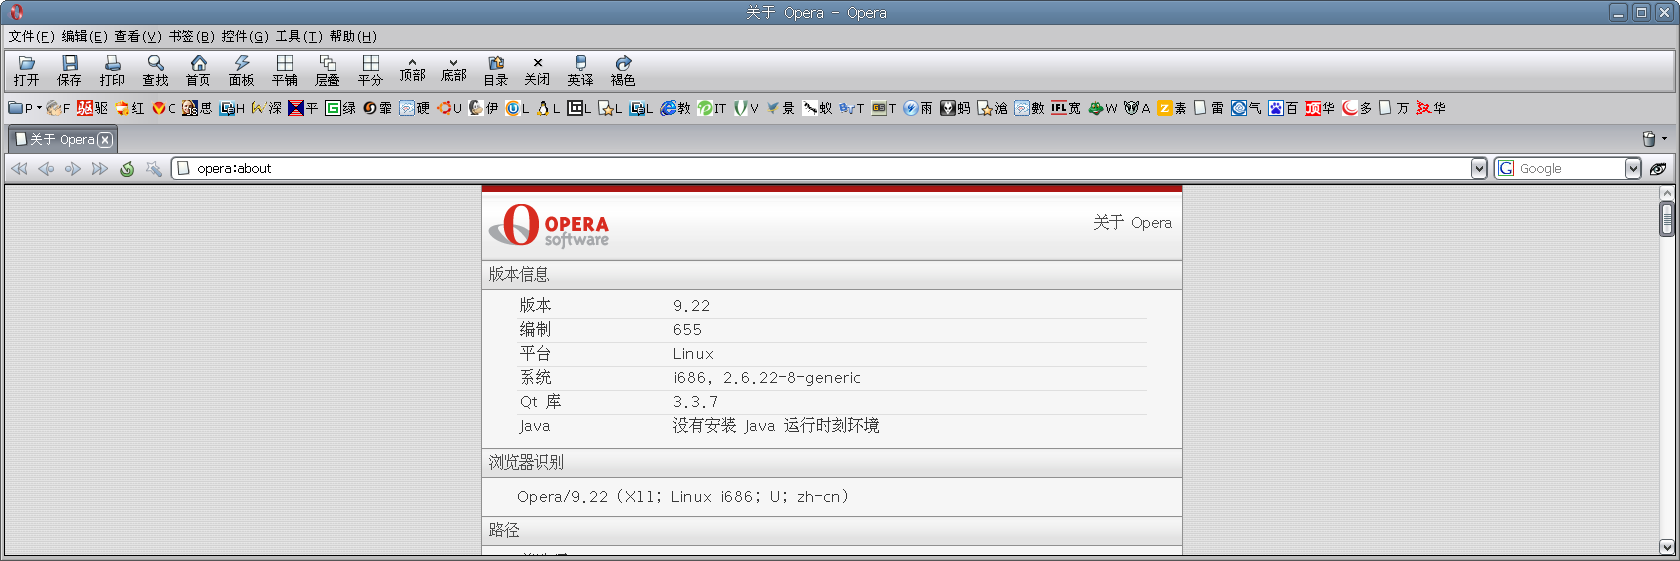Viewport: 1680px width, 561px height.
Task: Click the Fast Forward navigation button
Action: (100, 169)
